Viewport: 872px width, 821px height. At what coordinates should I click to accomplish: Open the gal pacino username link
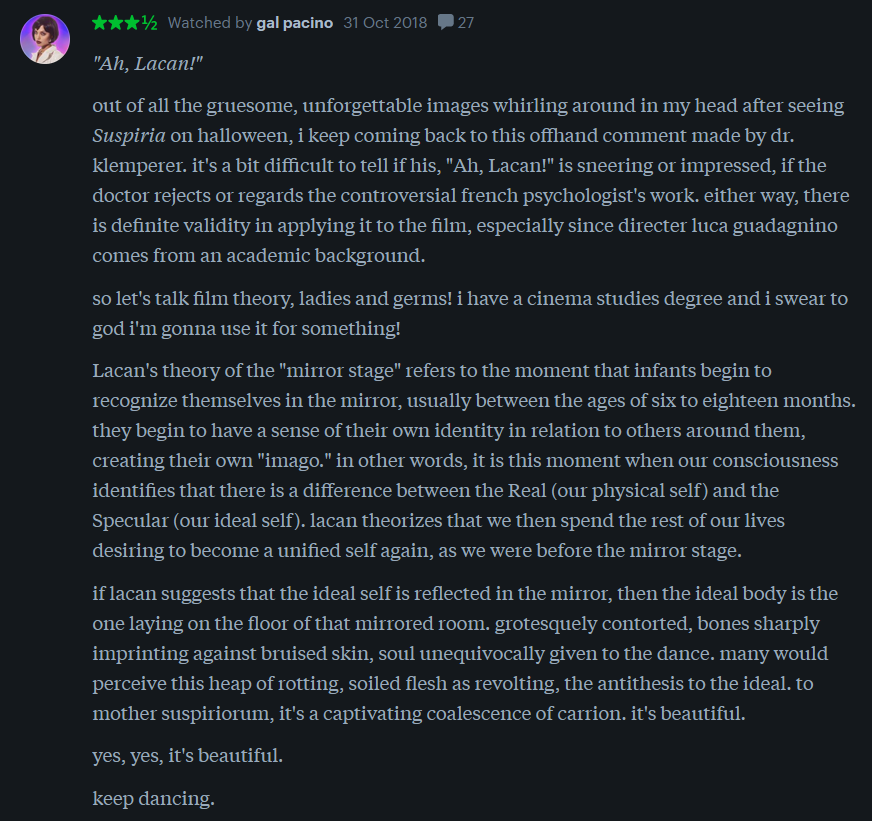(295, 23)
